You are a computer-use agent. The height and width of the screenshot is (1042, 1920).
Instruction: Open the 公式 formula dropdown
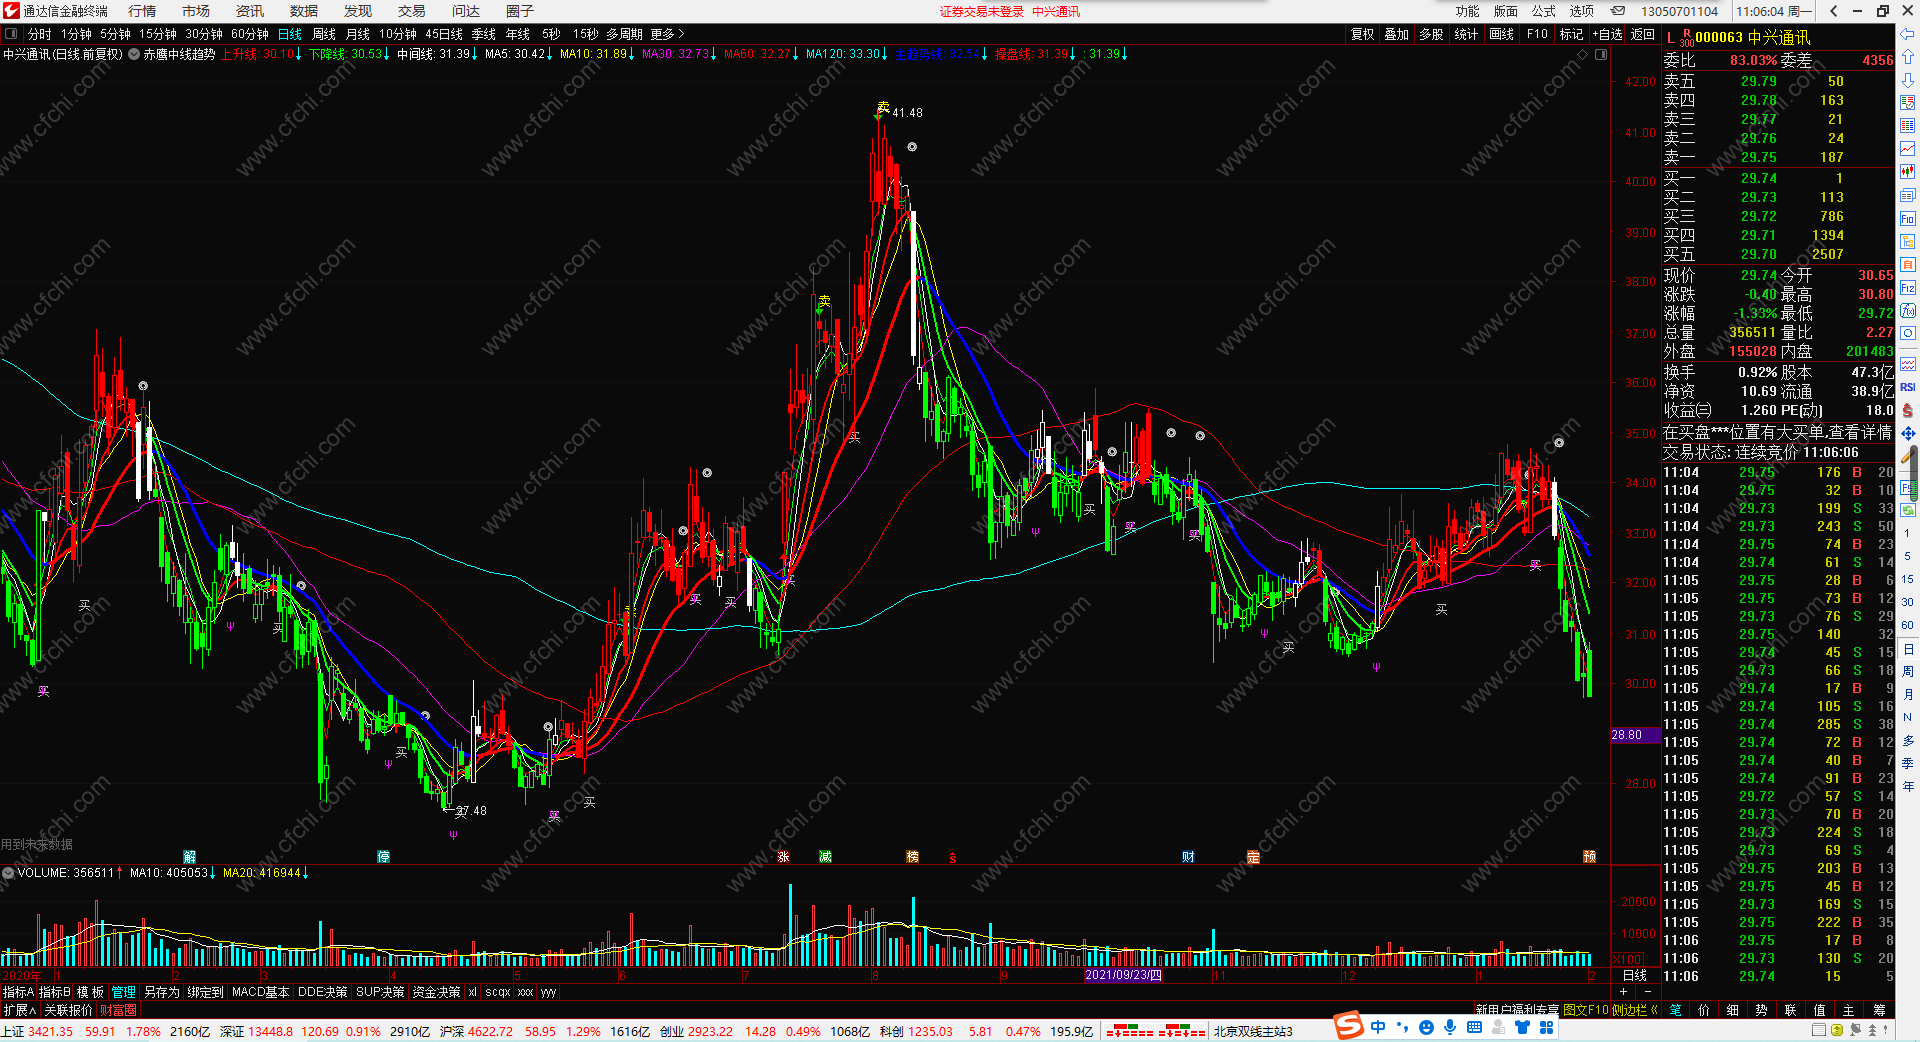click(1543, 11)
